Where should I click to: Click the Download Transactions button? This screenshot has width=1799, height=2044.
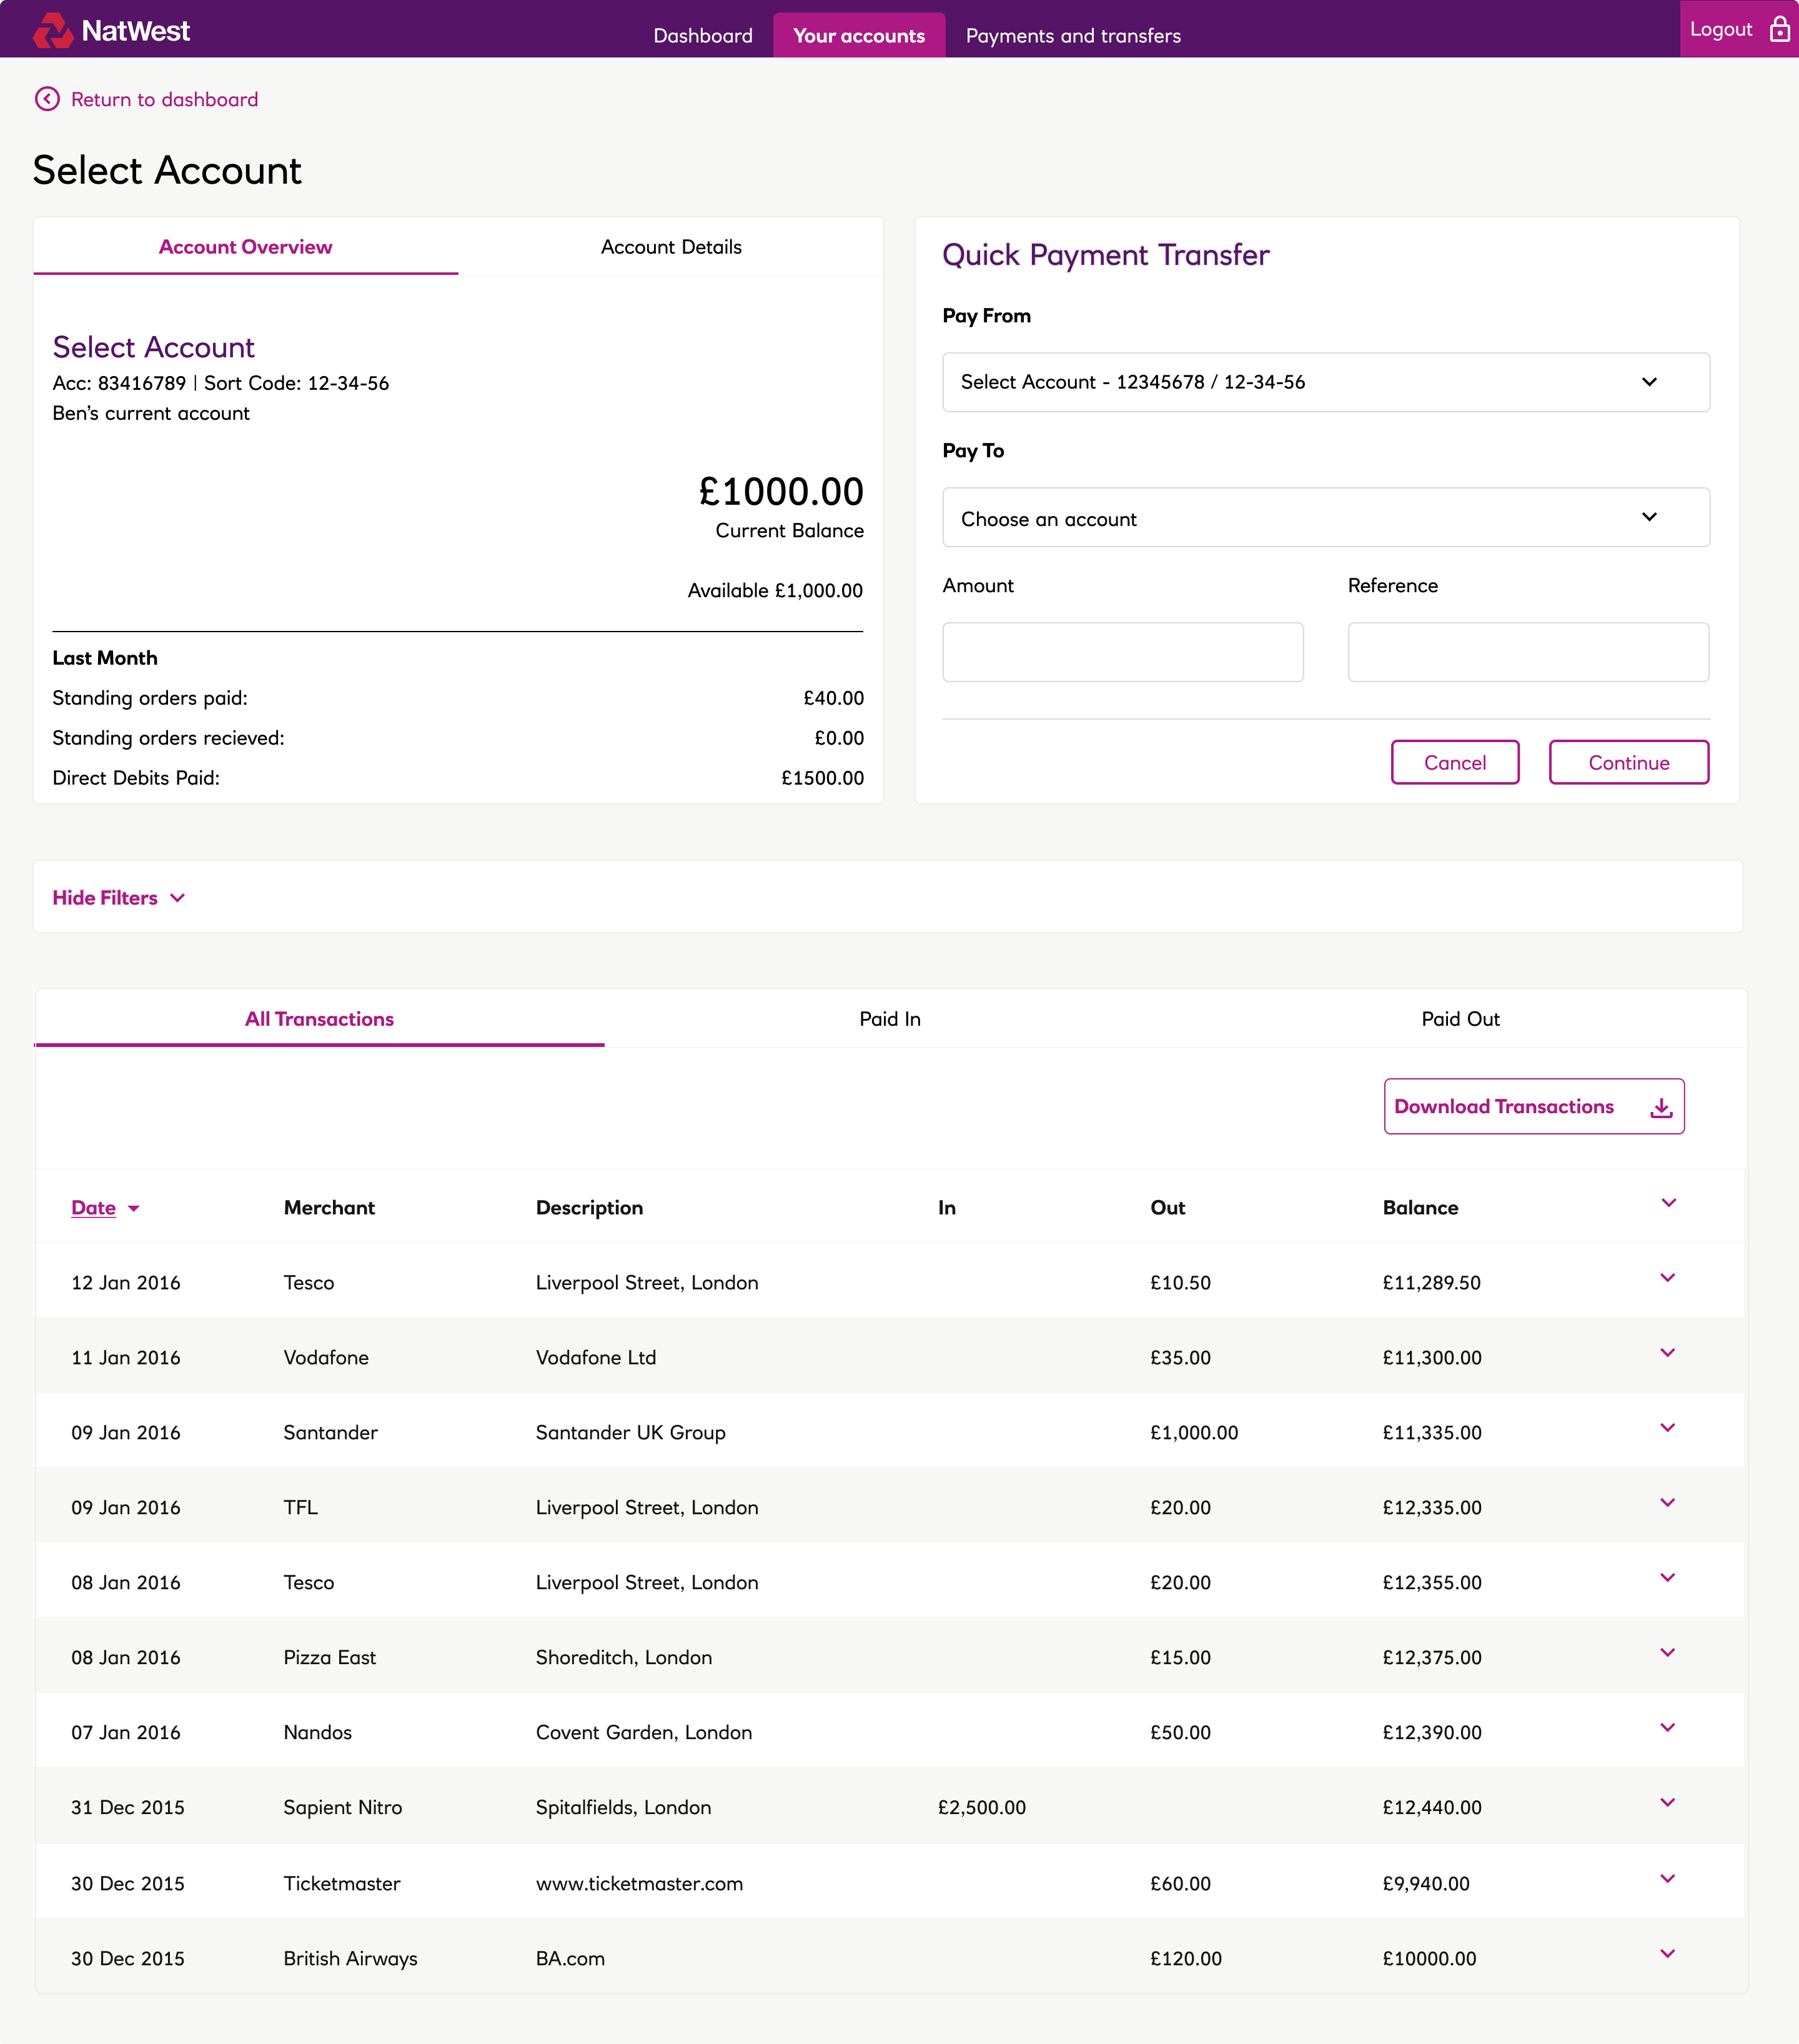(1534, 1106)
